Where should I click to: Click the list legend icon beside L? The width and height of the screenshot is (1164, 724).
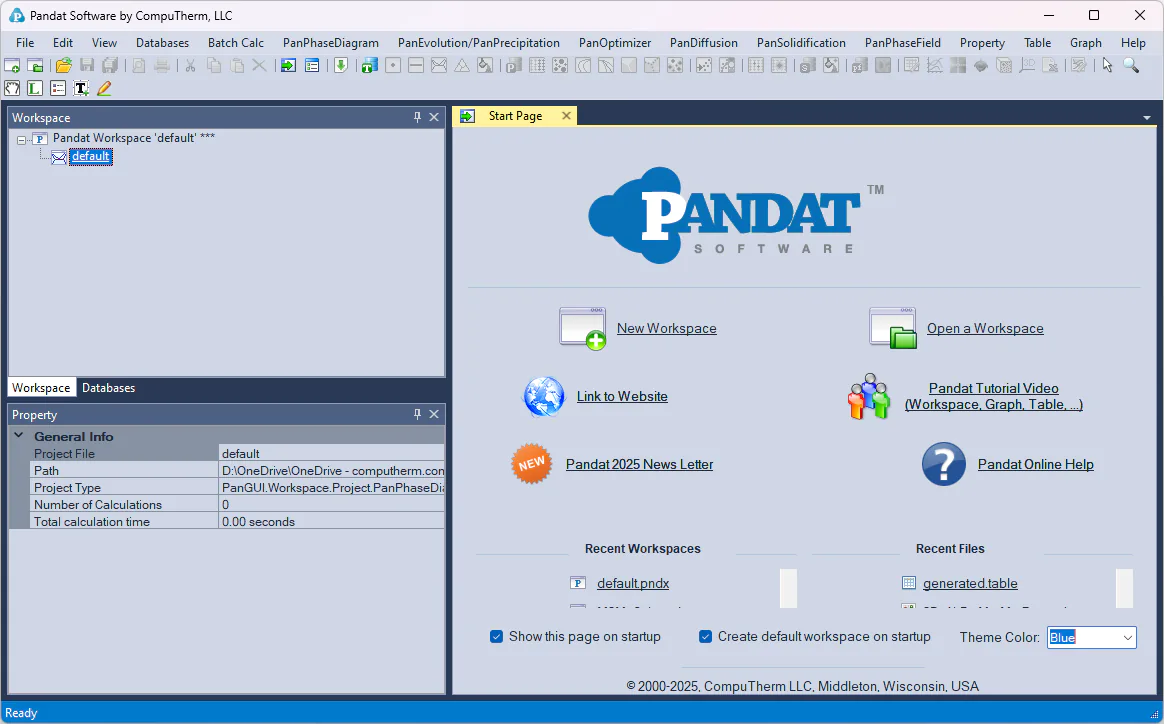[58, 88]
